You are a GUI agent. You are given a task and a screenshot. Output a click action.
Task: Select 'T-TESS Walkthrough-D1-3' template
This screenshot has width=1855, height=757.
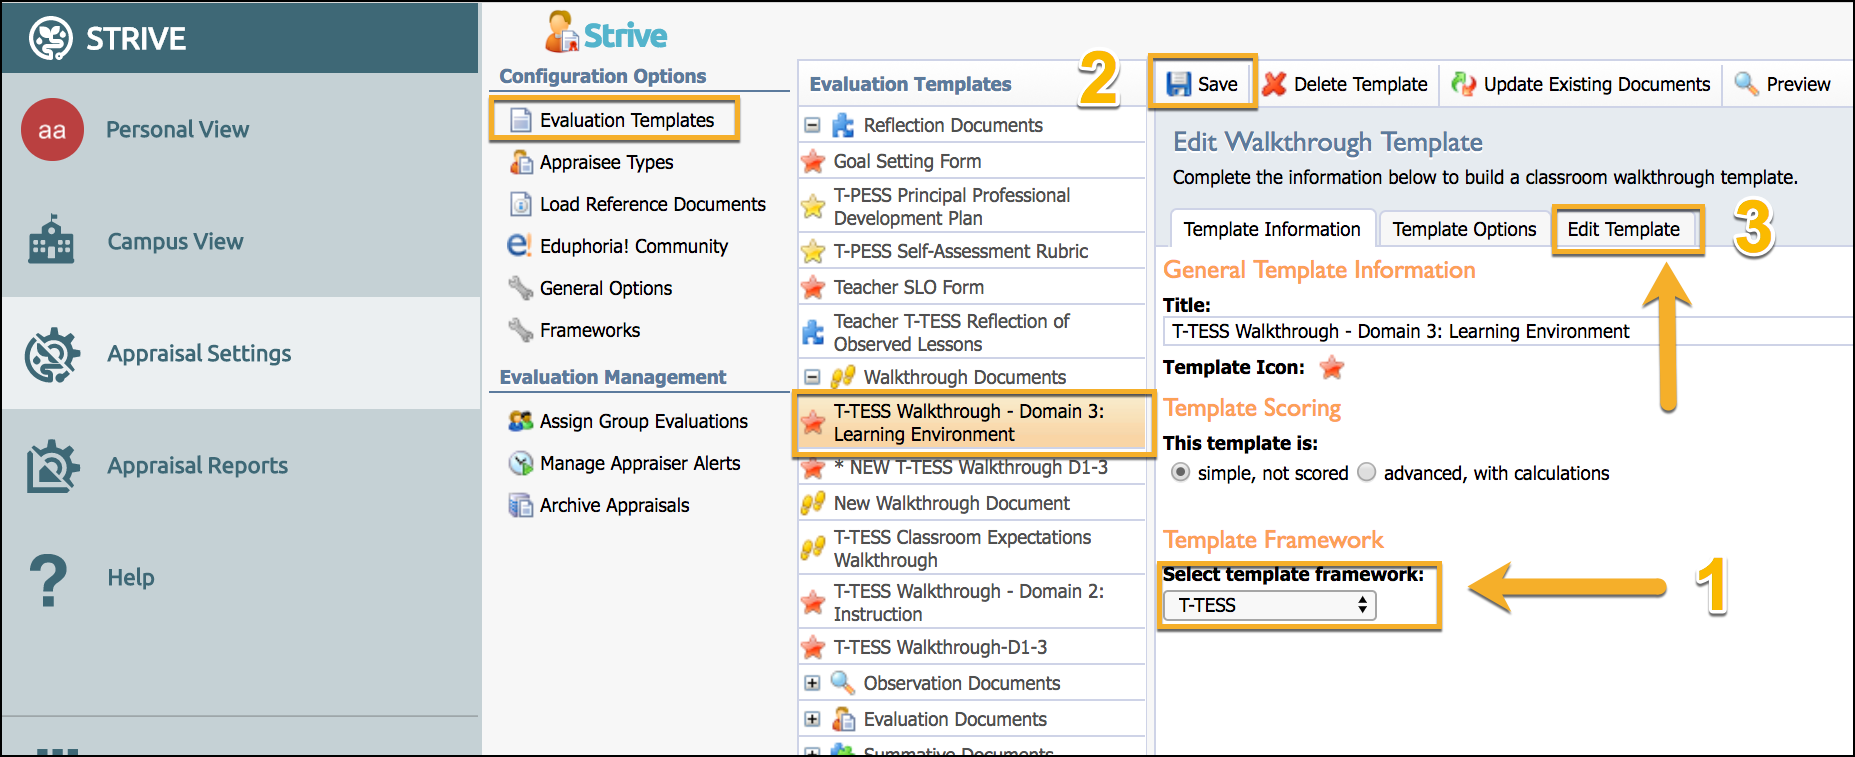[x=972, y=647]
